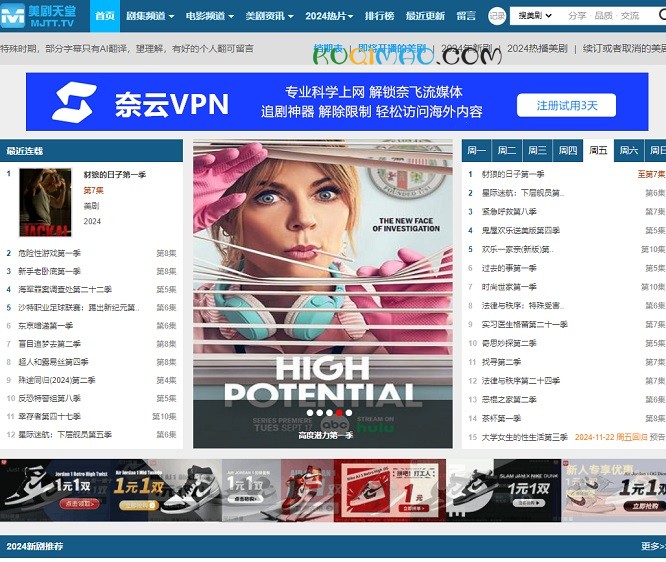Open the 2024年新剧 link
666x562 pixels.
coord(466,48)
